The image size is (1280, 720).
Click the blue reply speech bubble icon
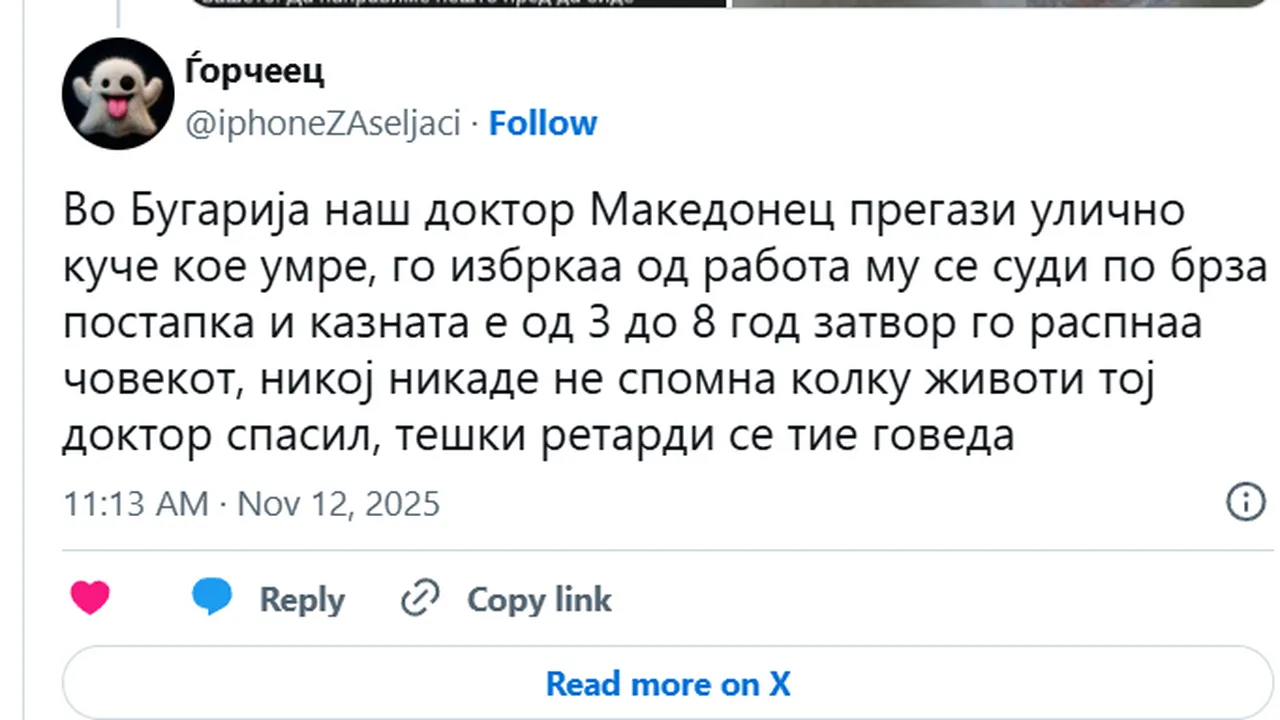pos(211,597)
